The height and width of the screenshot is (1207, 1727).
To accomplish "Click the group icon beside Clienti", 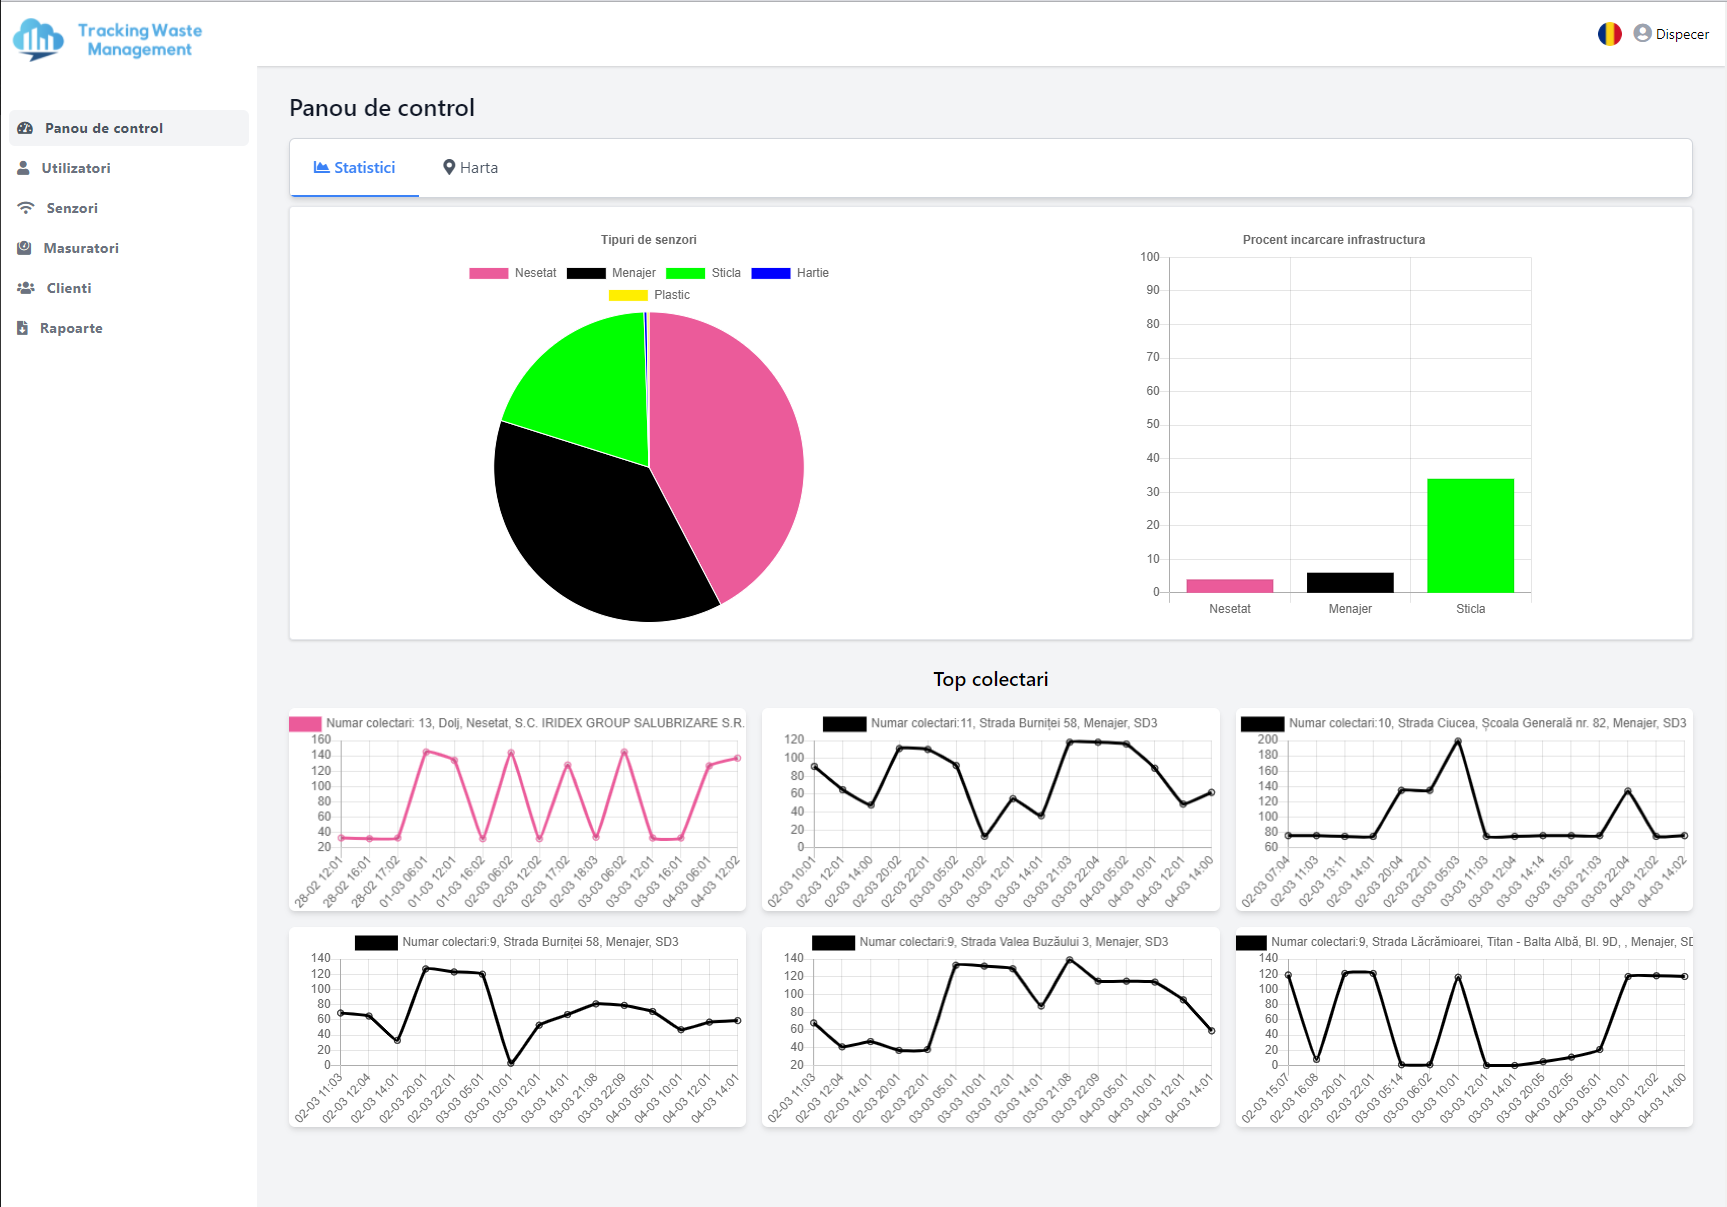I will (x=26, y=288).
